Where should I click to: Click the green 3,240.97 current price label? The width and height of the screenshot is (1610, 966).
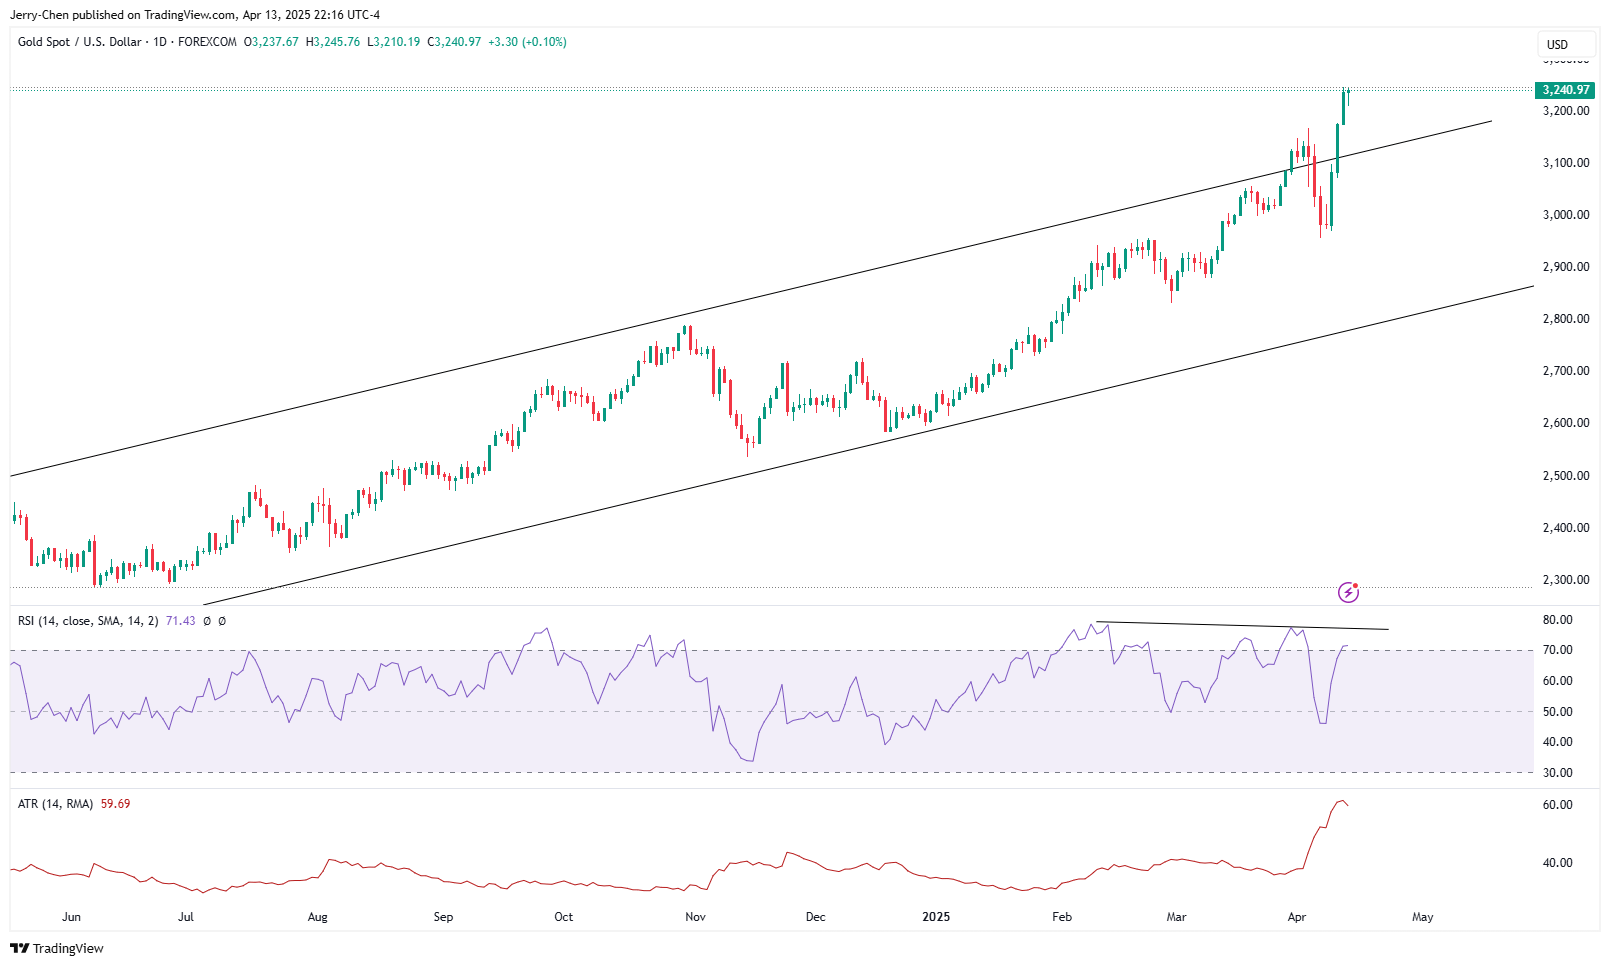pos(1565,90)
